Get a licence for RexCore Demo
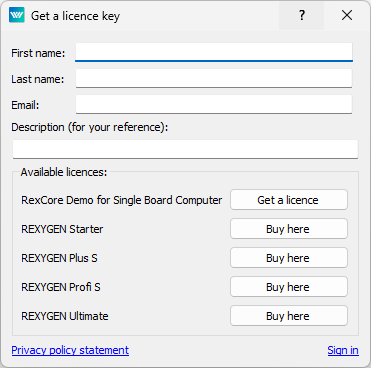 click(289, 200)
